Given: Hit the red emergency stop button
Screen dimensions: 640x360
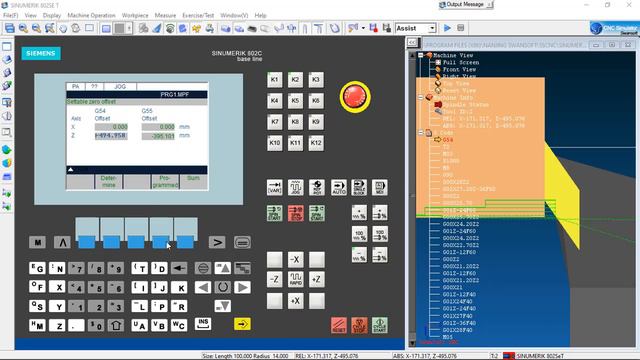Looking at the screenshot, I should (355, 97).
